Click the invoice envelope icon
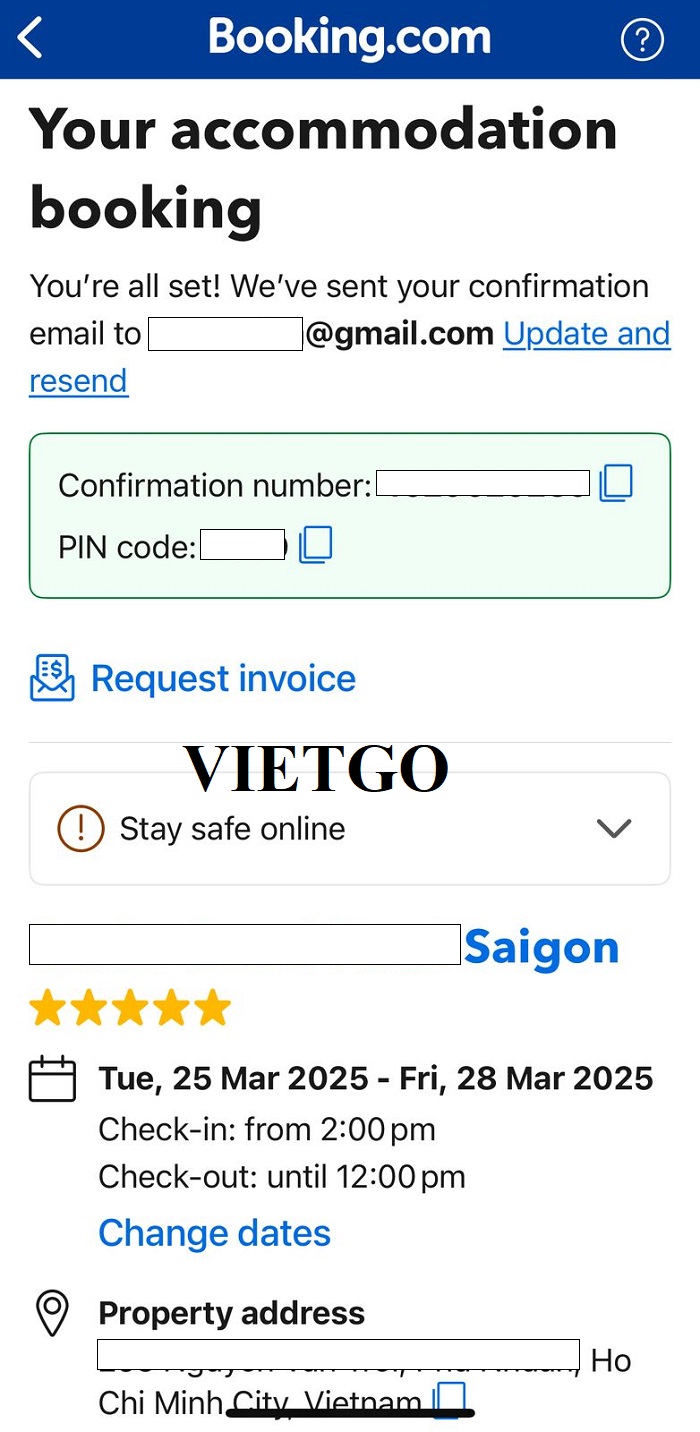Image resolution: width=700 pixels, height=1432 pixels. point(52,678)
